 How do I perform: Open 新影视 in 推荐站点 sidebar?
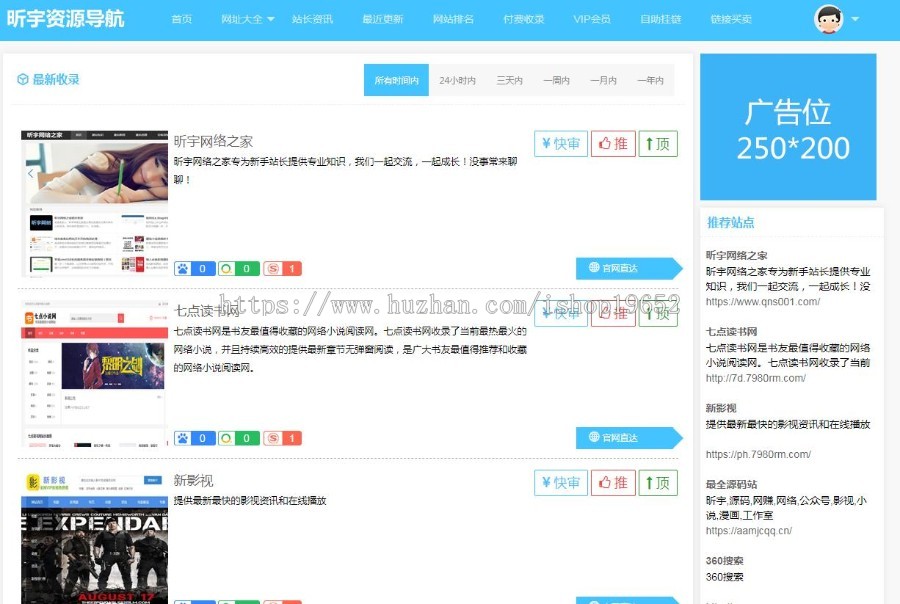click(x=721, y=408)
